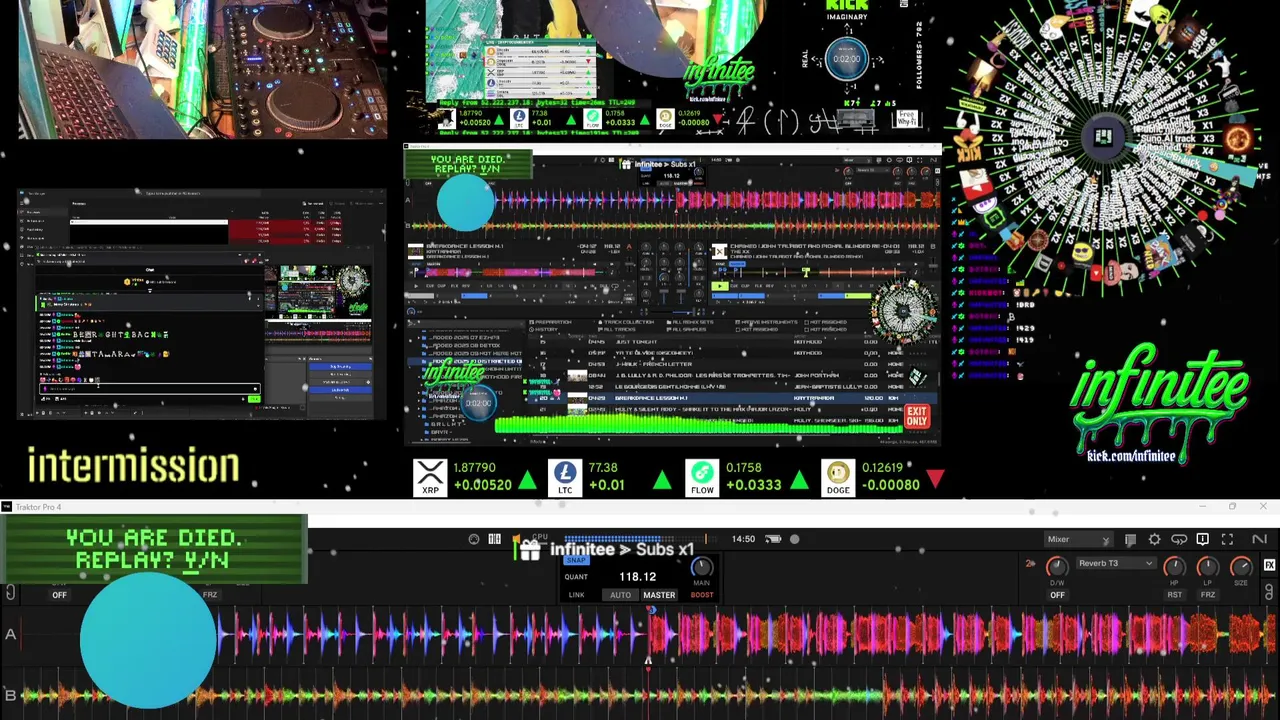Adjust the LP knob on the Reverb unit
The height and width of the screenshot is (720, 1280).
point(1208,567)
